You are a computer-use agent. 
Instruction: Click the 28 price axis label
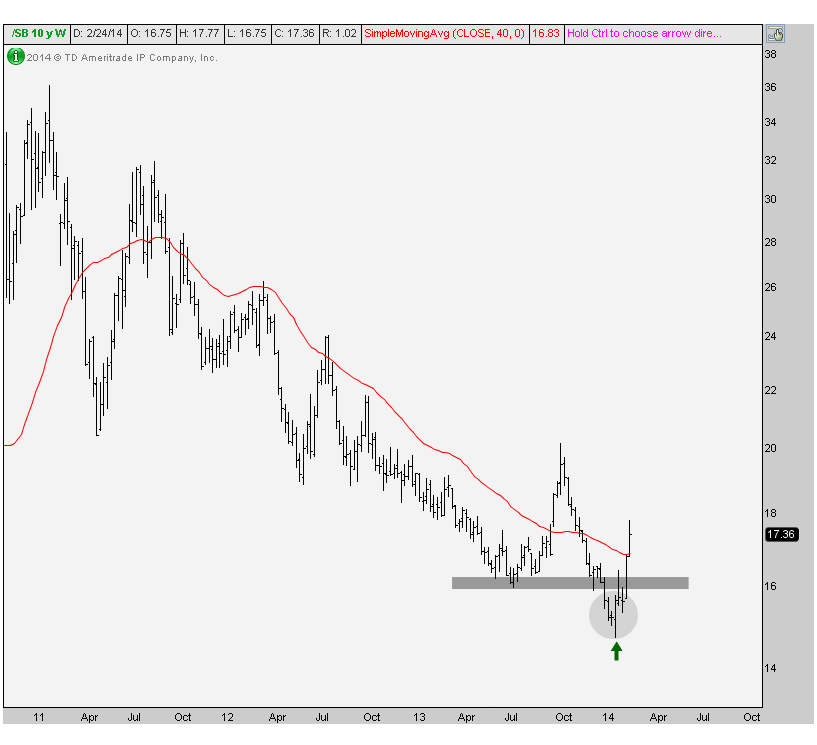770,242
